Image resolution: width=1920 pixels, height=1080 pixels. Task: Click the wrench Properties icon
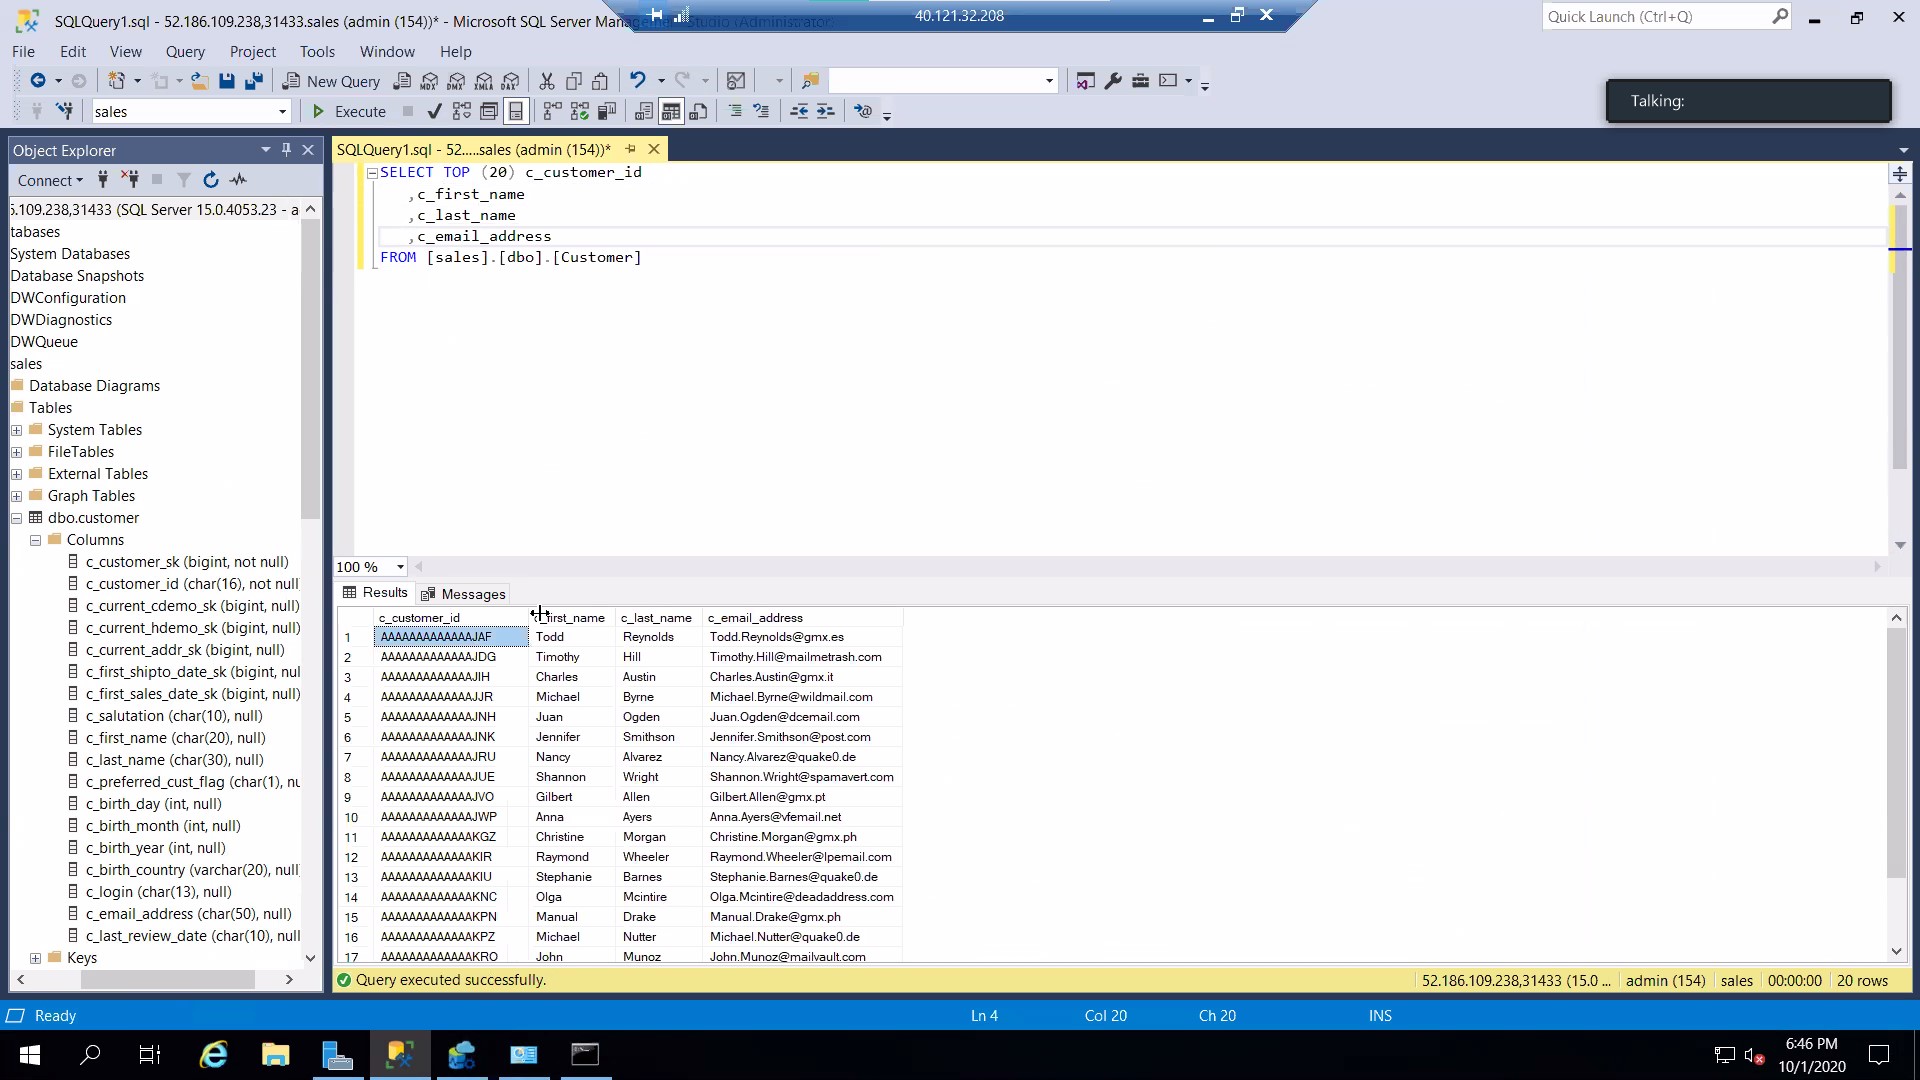point(1113,81)
